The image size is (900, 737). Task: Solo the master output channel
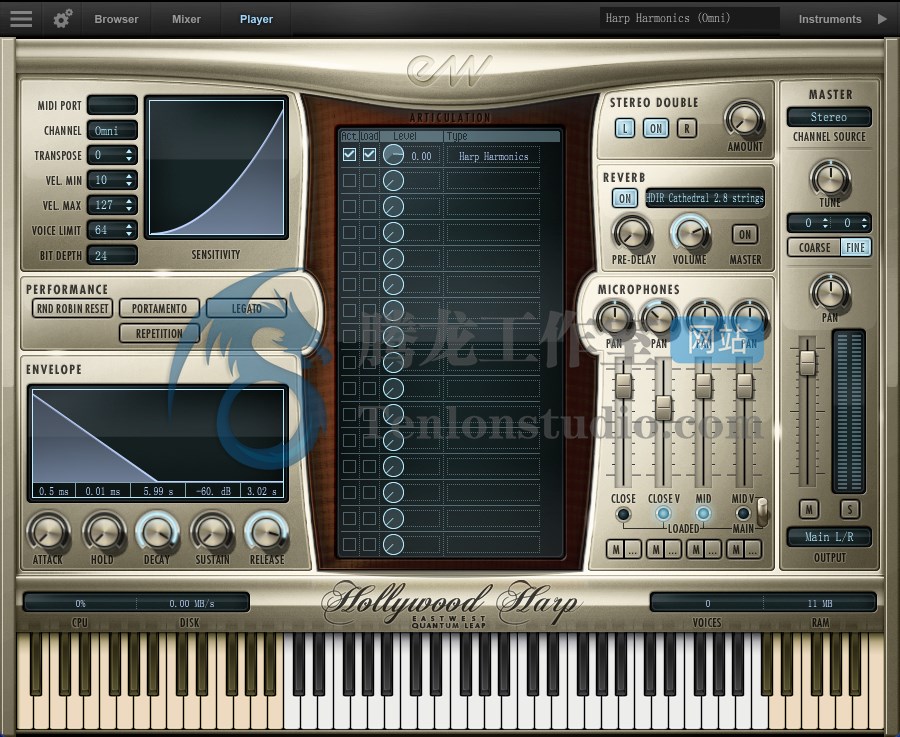click(x=849, y=509)
